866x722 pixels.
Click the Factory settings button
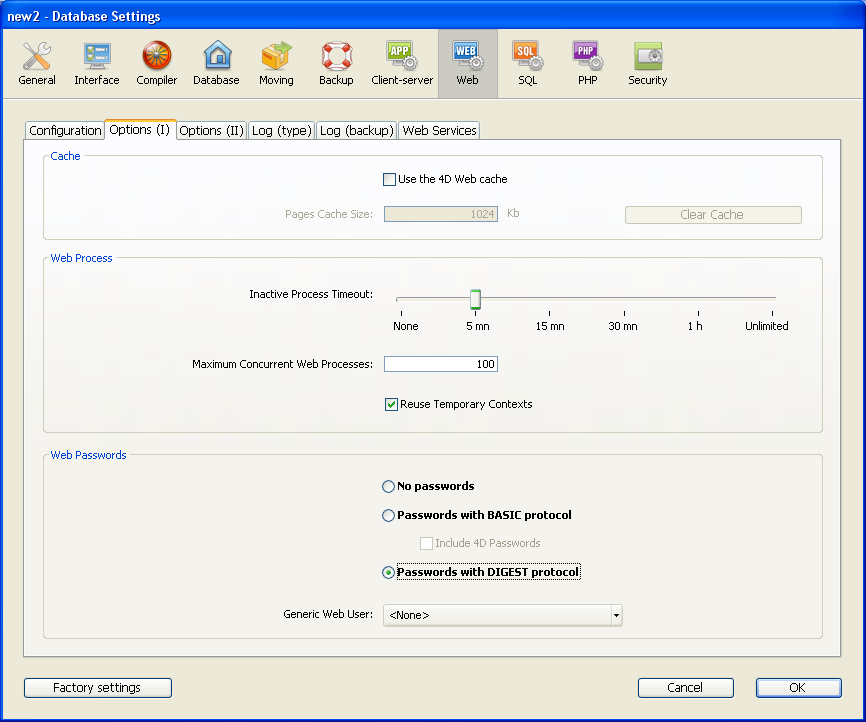[x=97, y=688]
